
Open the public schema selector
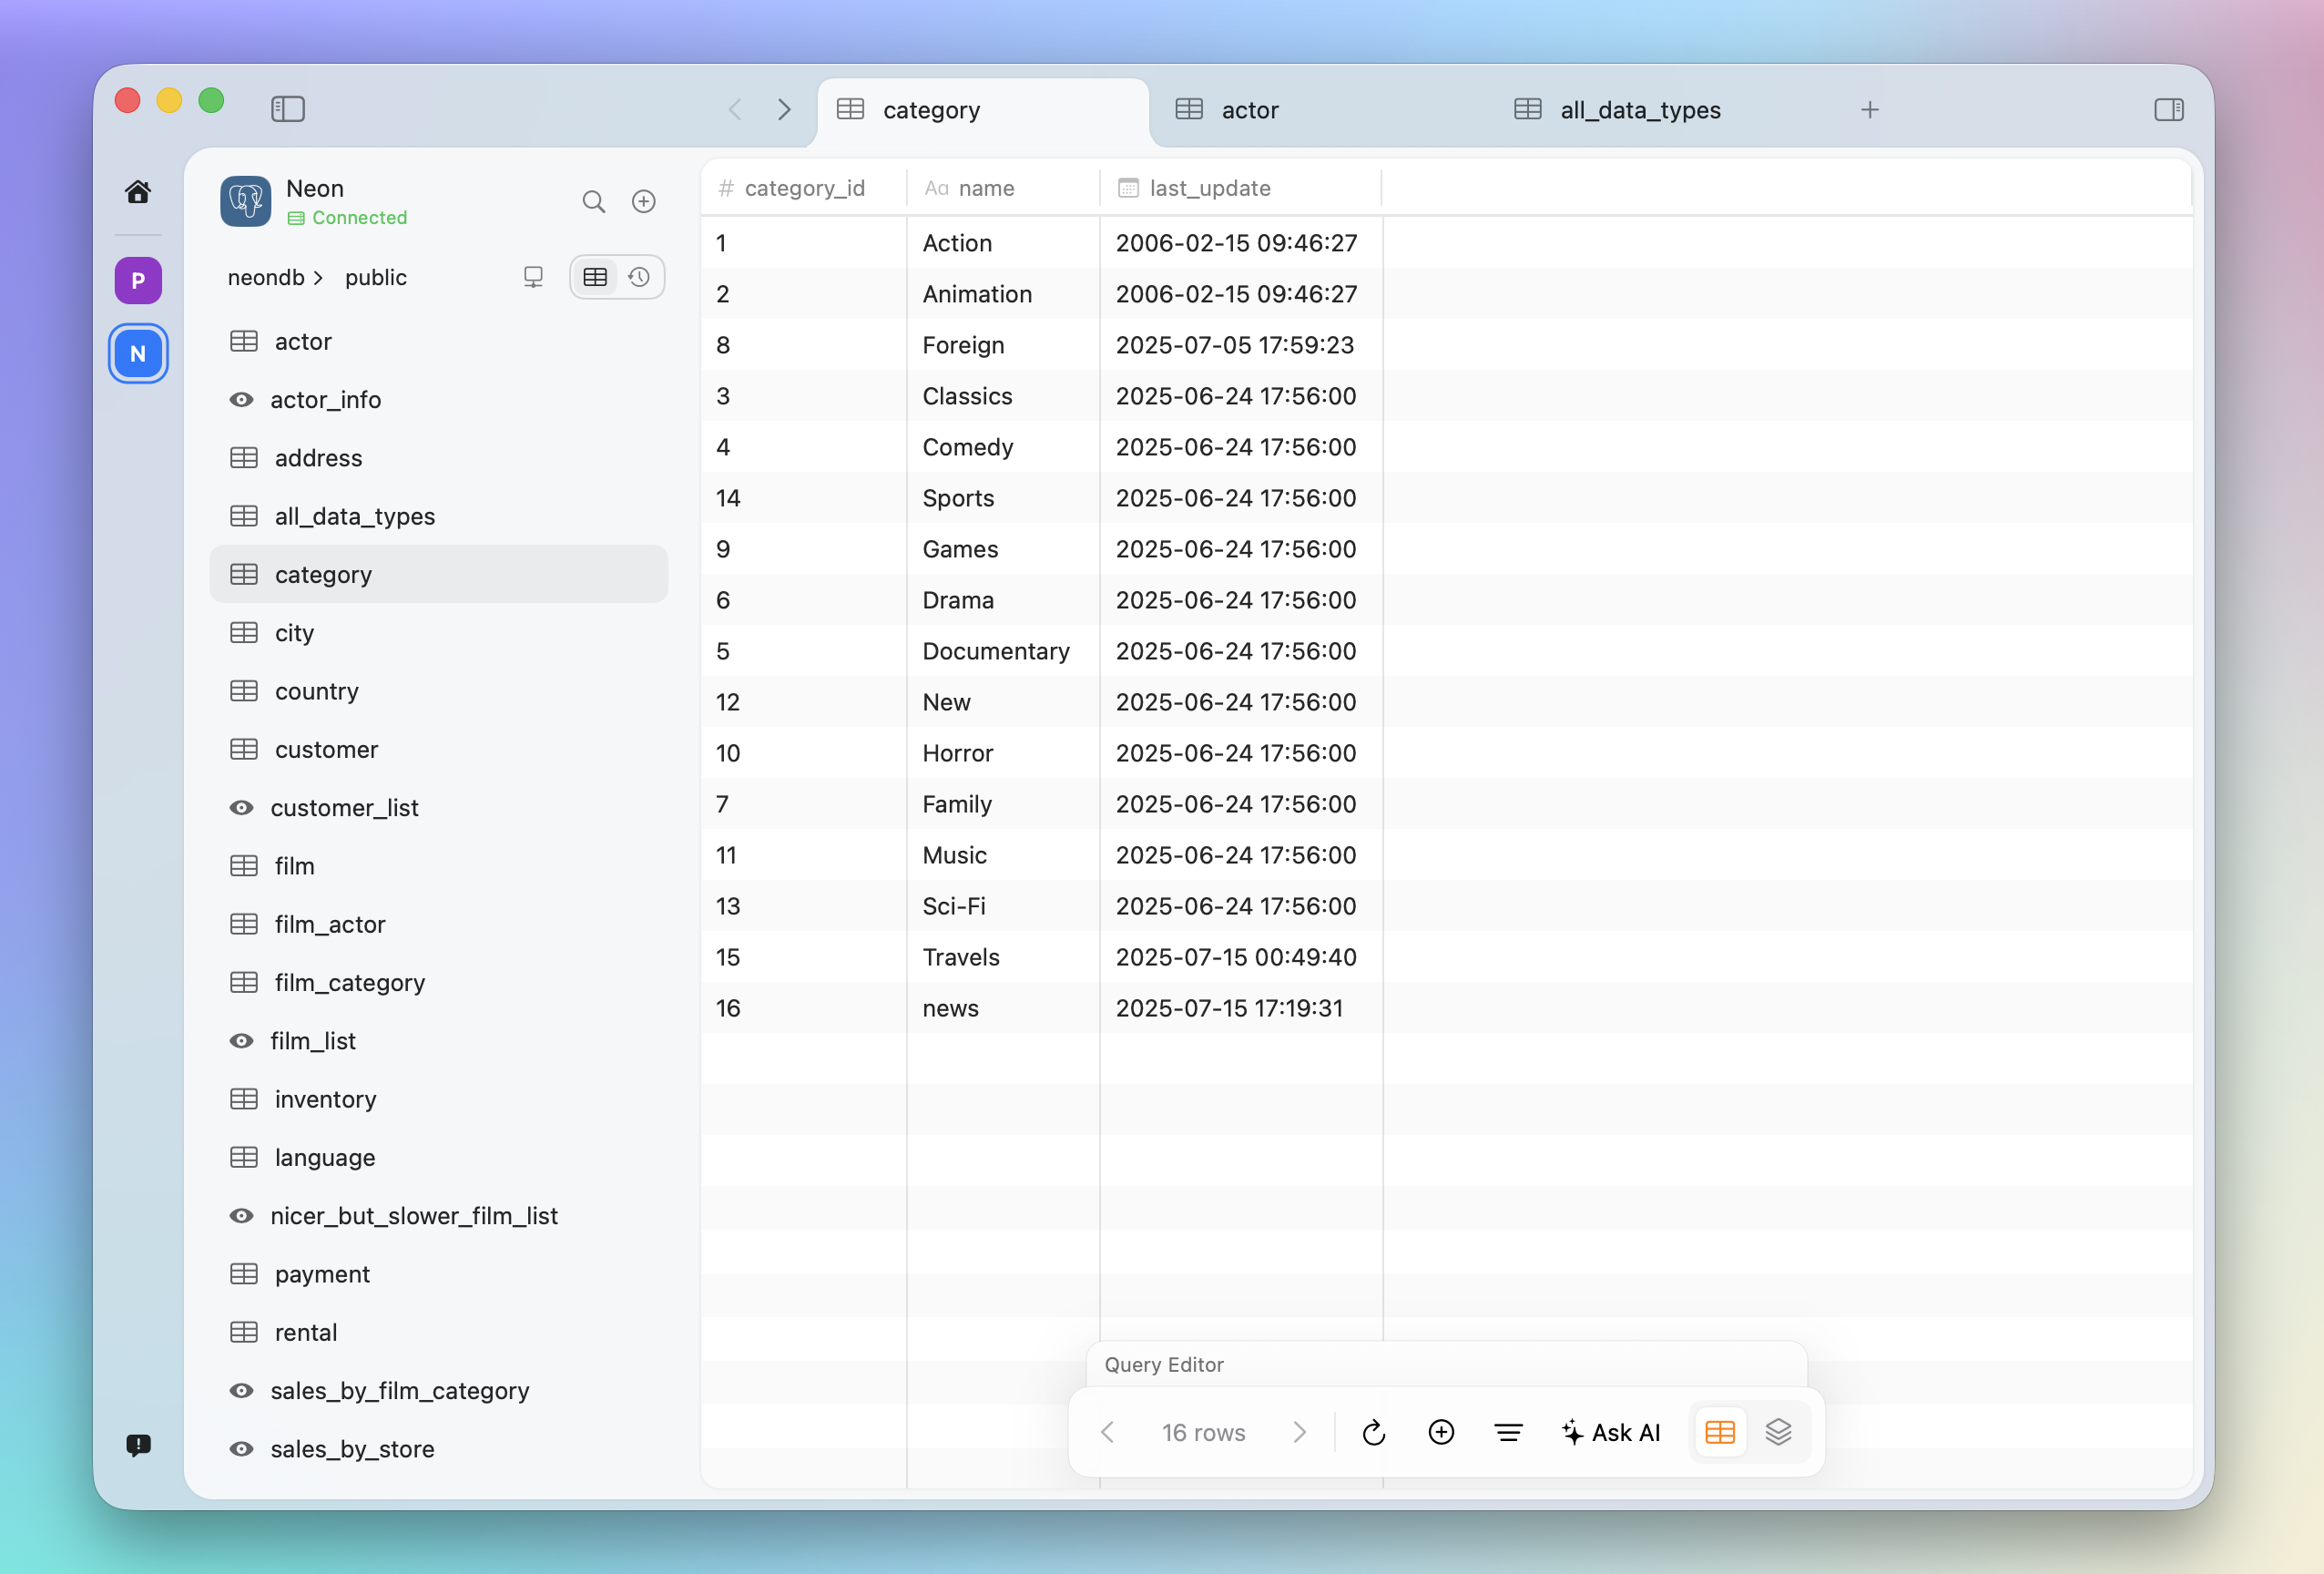[x=376, y=277]
